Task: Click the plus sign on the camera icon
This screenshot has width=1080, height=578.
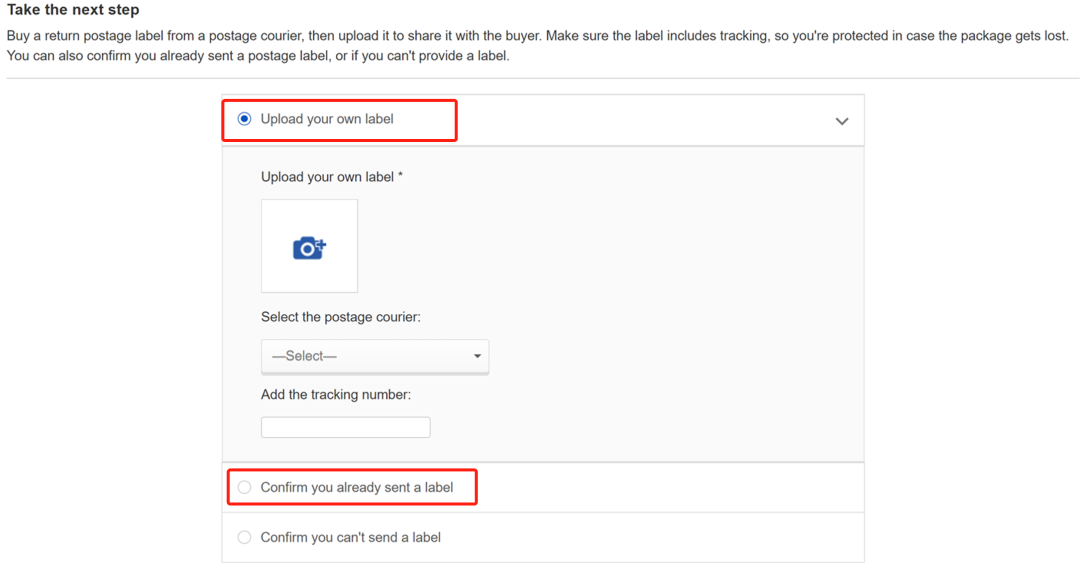Action: 322,244
